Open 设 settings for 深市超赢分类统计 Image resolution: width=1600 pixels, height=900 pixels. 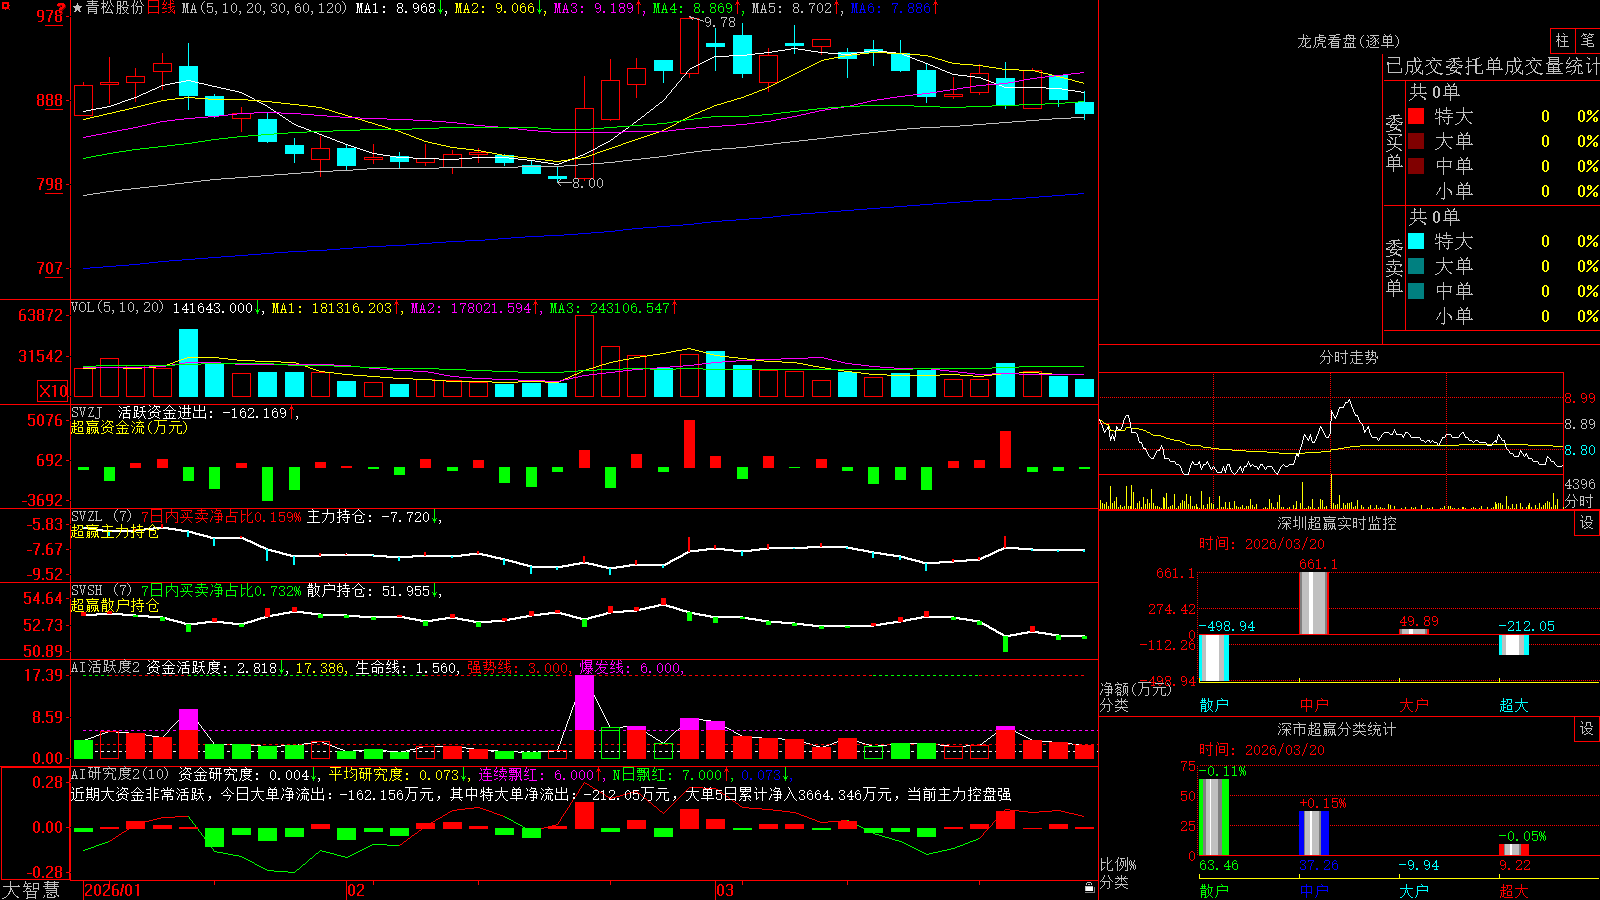click(1587, 729)
